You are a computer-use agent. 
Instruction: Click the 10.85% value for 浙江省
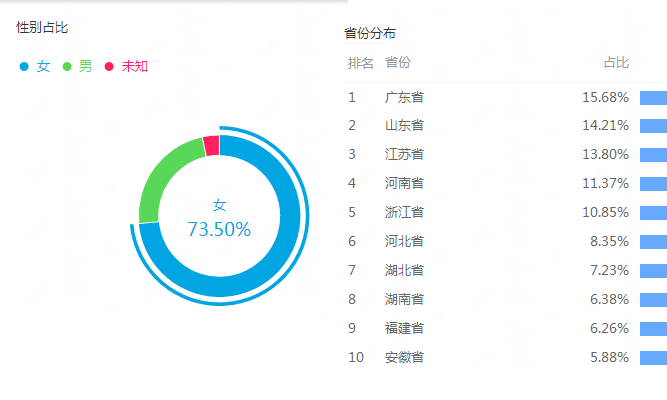coord(605,212)
